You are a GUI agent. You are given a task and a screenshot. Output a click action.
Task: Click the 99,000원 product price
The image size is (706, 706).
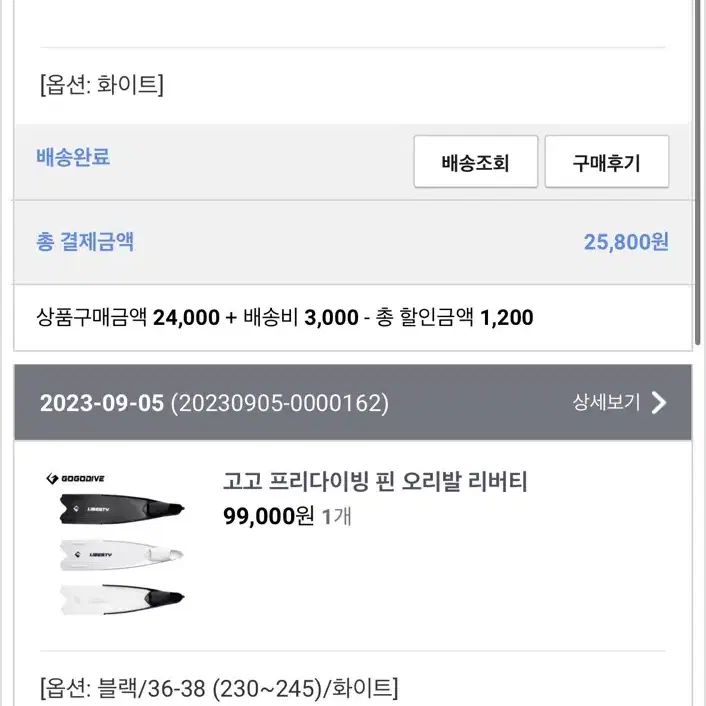(269, 516)
